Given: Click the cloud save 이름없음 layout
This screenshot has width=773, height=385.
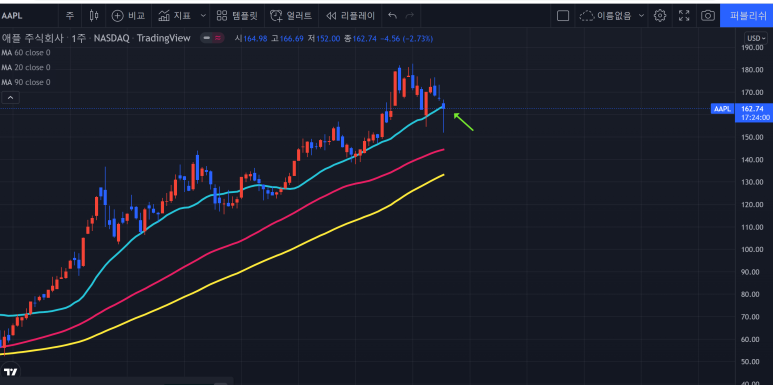Looking at the screenshot, I should point(605,16).
